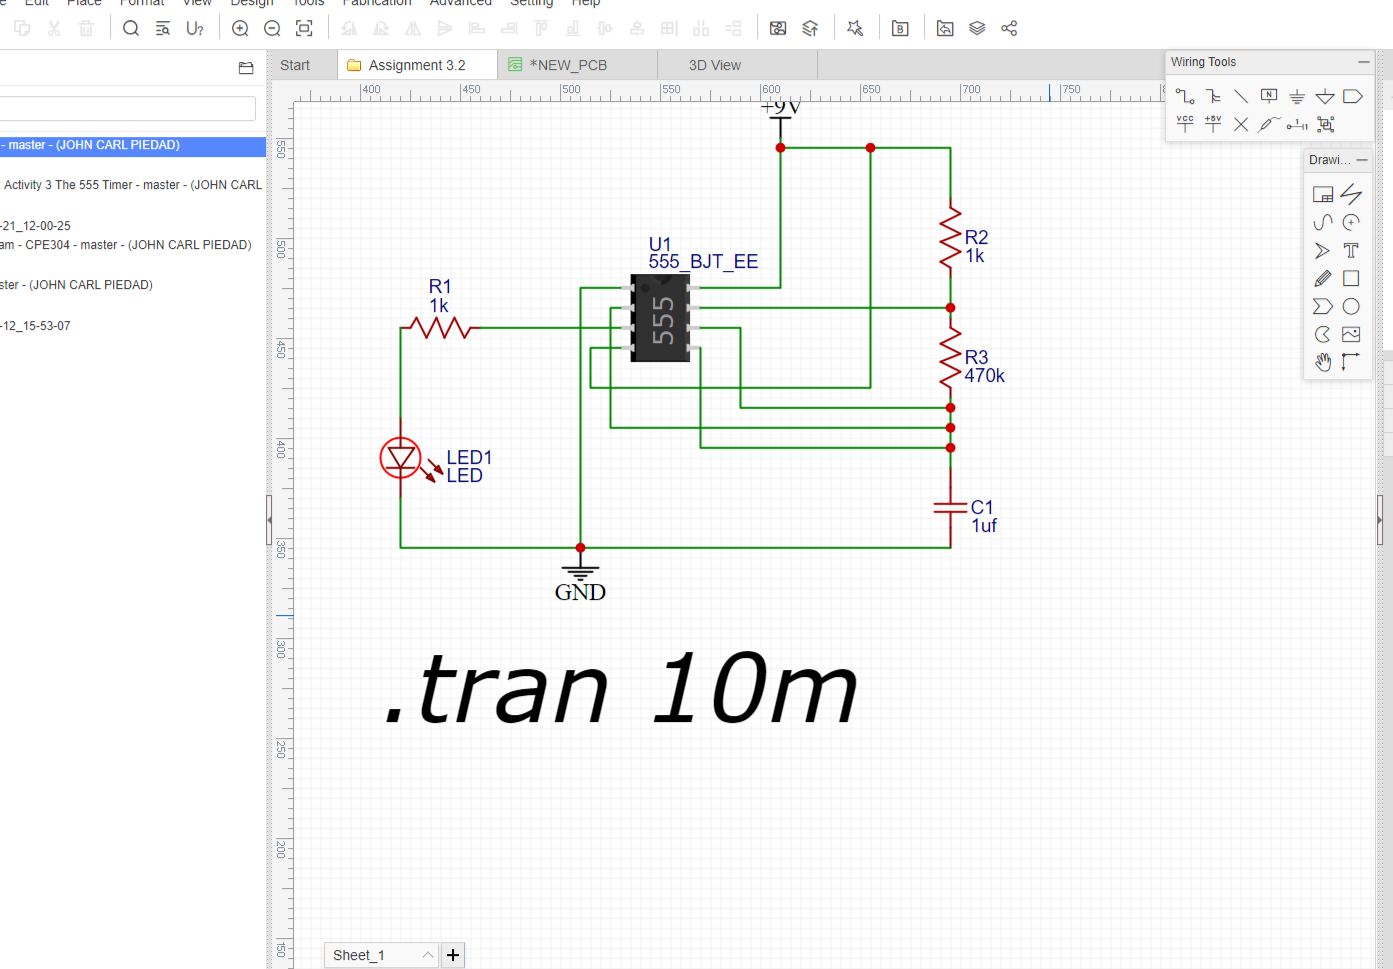1393x969 pixels.
Task: Open the Sheet_1 sheet selector arrow
Action: [x=428, y=955]
